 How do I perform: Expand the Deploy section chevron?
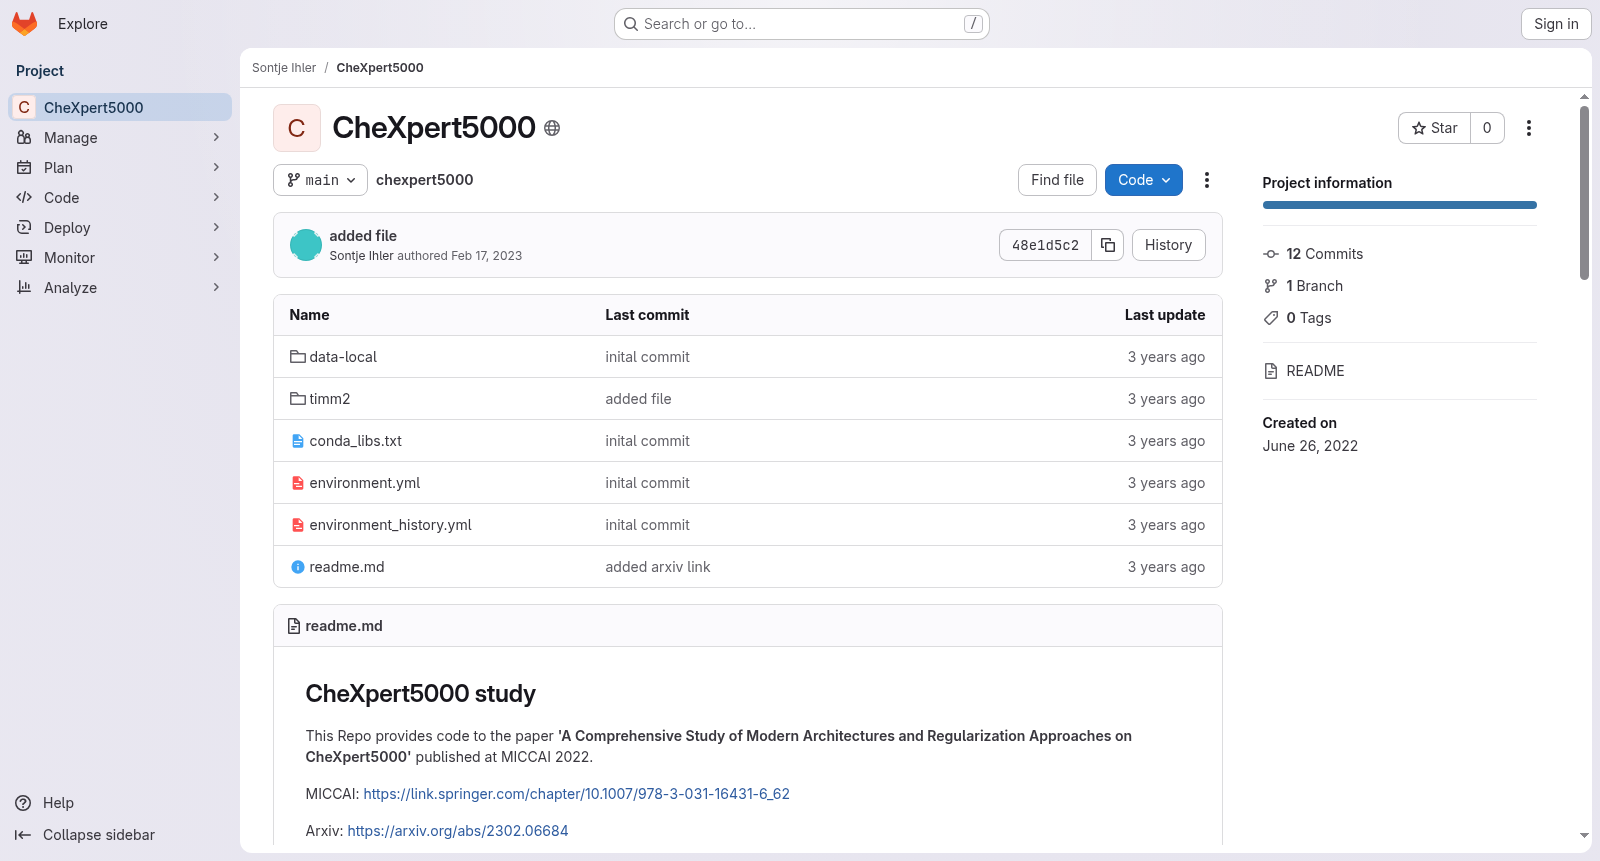pos(216,228)
